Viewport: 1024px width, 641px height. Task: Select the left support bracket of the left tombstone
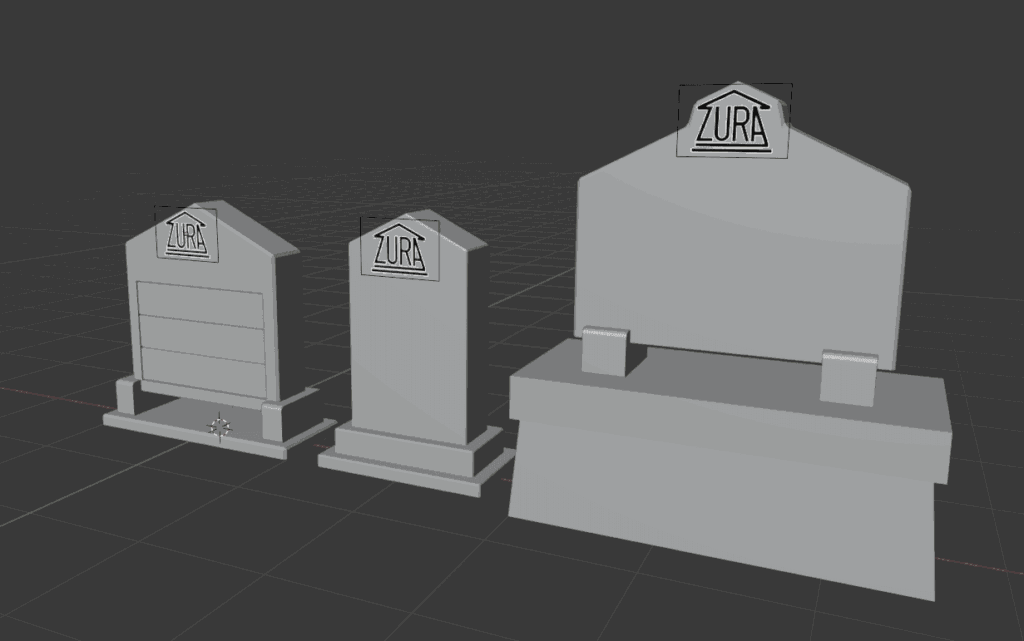pos(125,396)
